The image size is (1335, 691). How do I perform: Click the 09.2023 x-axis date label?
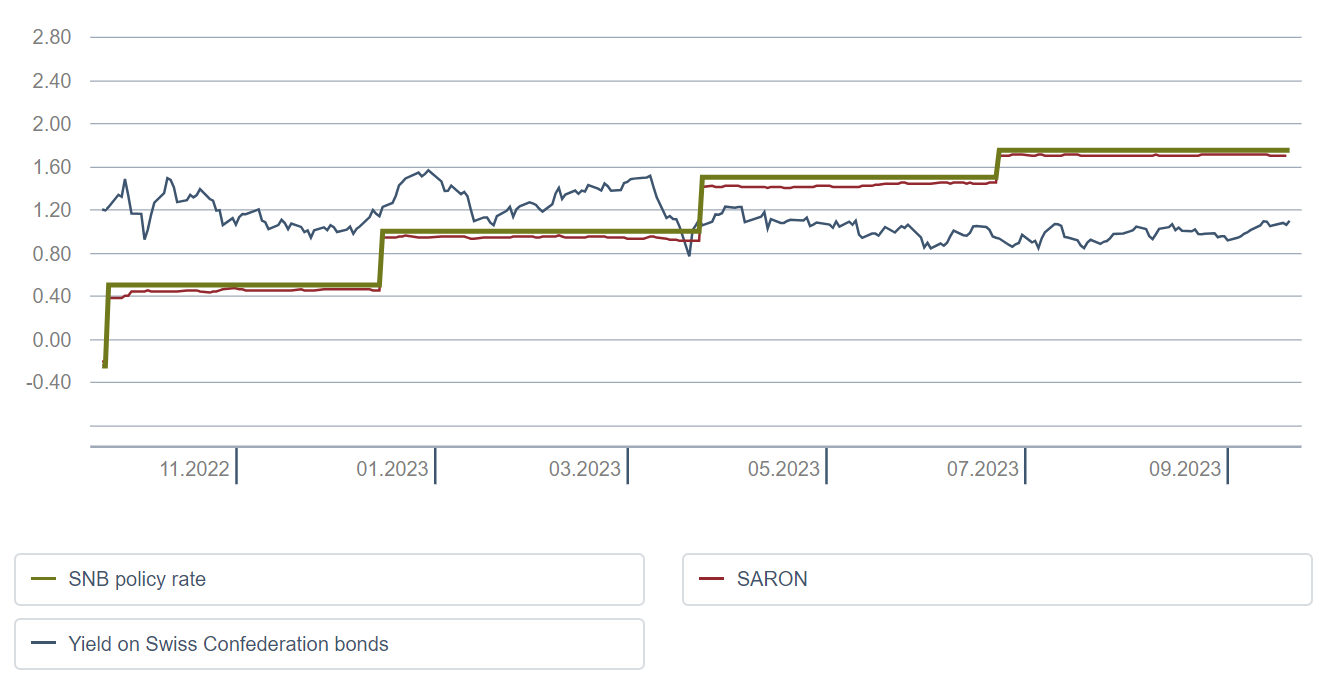[x=1185, y=468]
